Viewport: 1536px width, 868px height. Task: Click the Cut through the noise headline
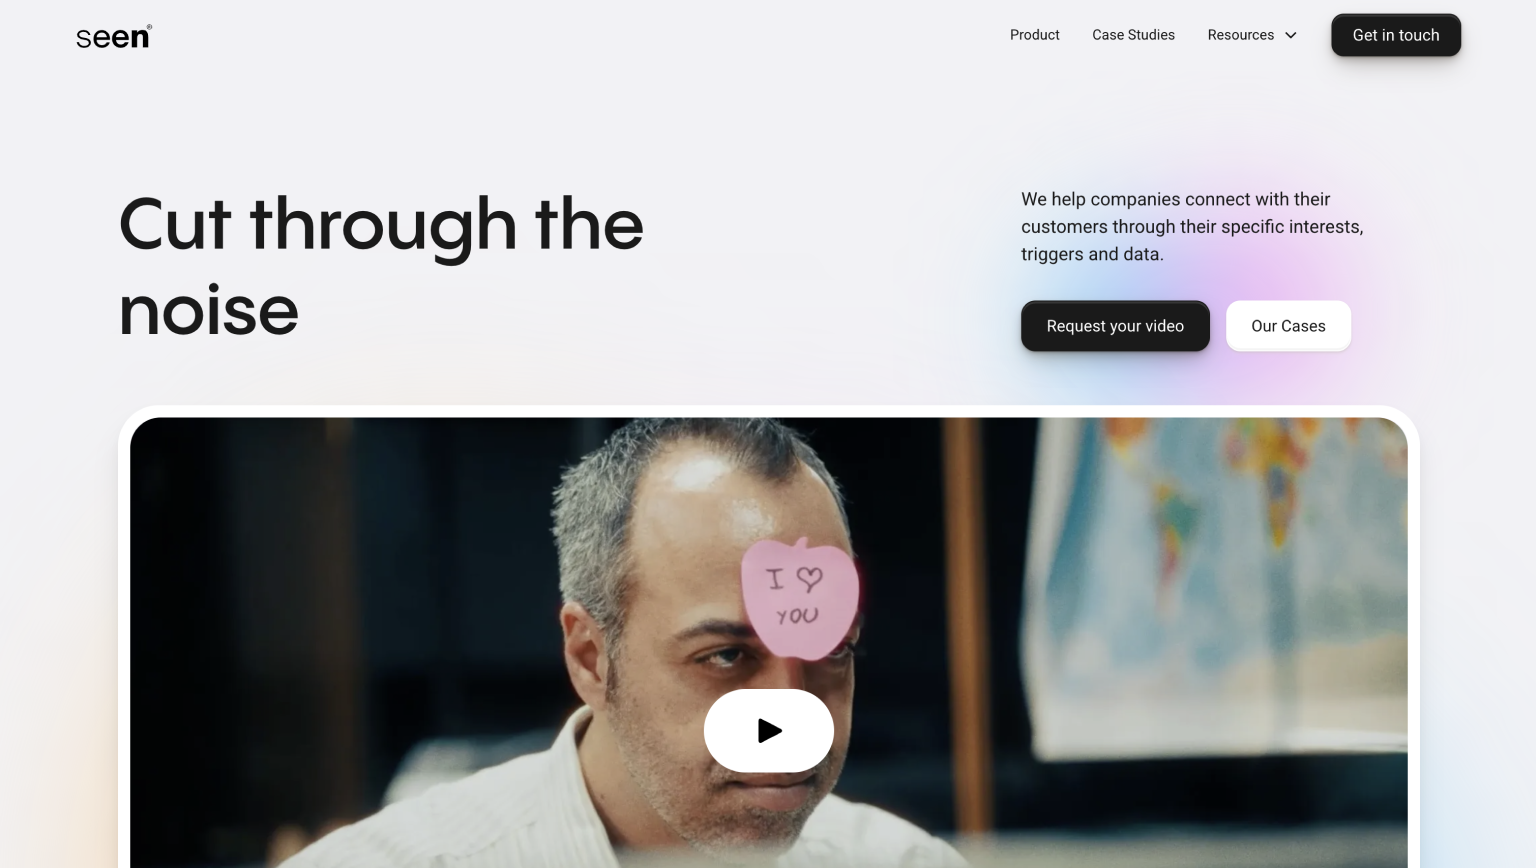coord(381,266)
